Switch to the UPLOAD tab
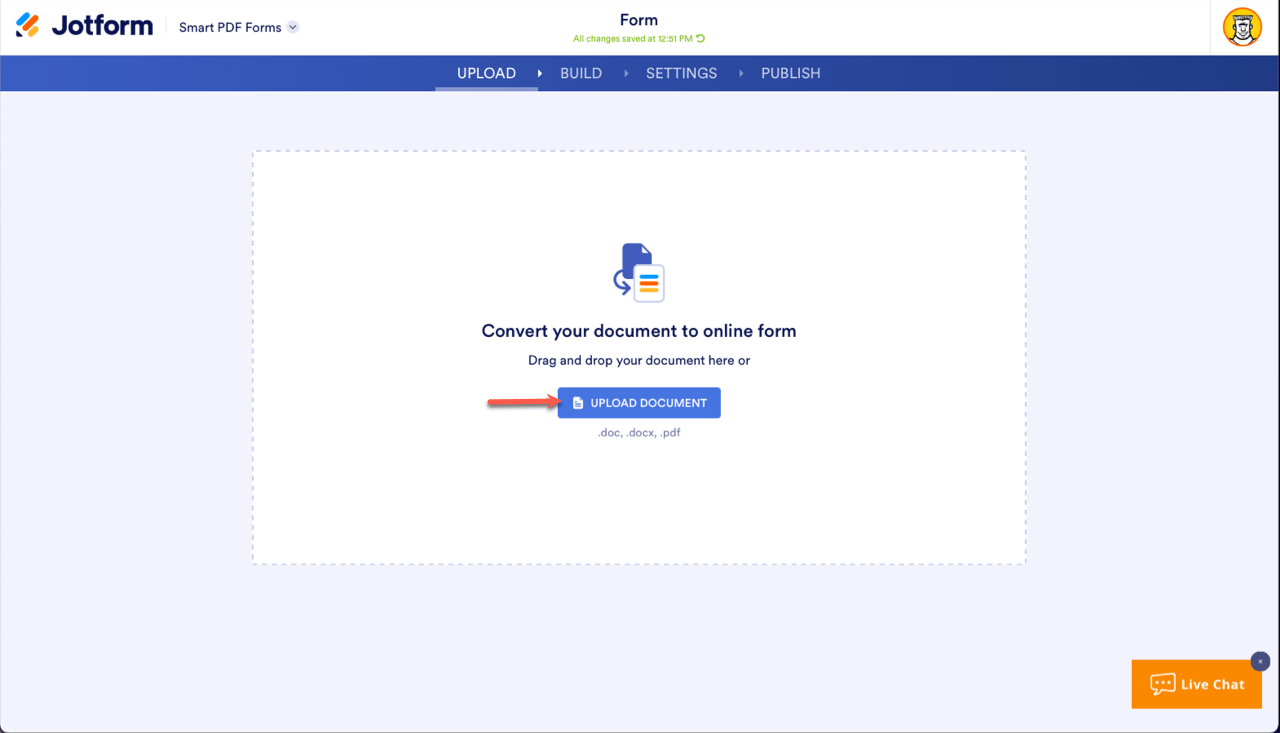1280x733 pixels. 486,73
